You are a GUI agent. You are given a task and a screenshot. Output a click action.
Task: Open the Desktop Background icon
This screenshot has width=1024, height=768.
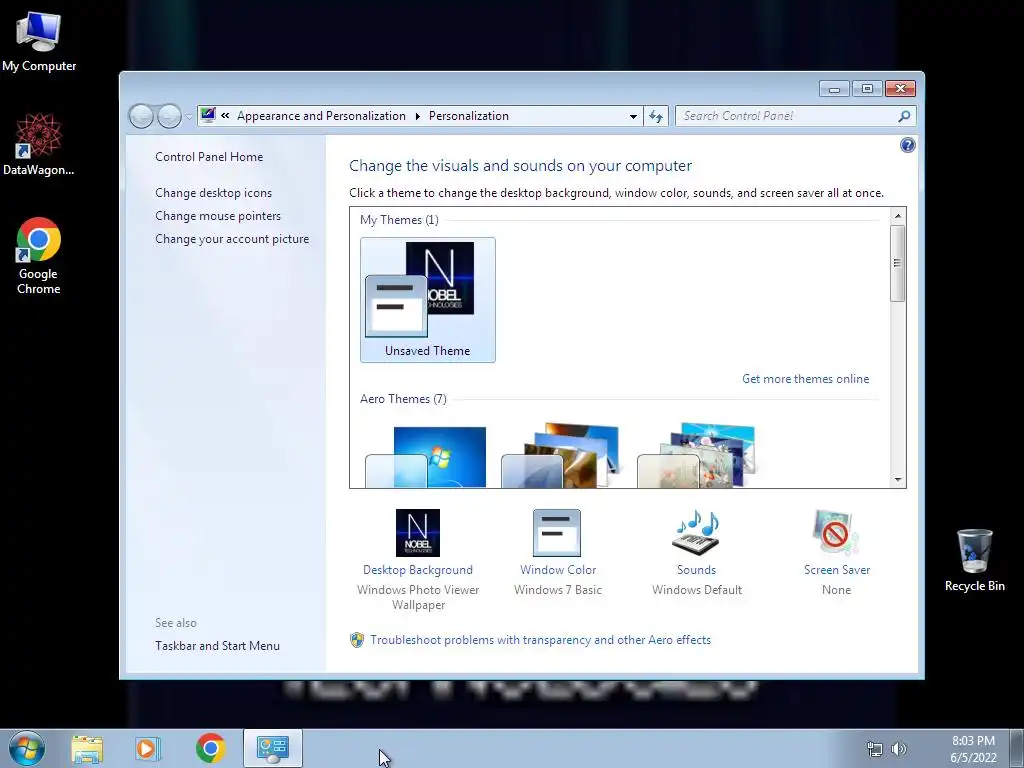coord(418,533)
